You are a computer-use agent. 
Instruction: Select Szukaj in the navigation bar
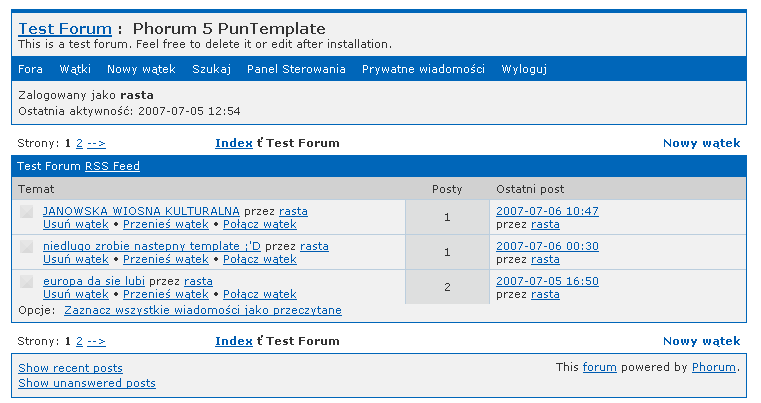pos(211,69)
